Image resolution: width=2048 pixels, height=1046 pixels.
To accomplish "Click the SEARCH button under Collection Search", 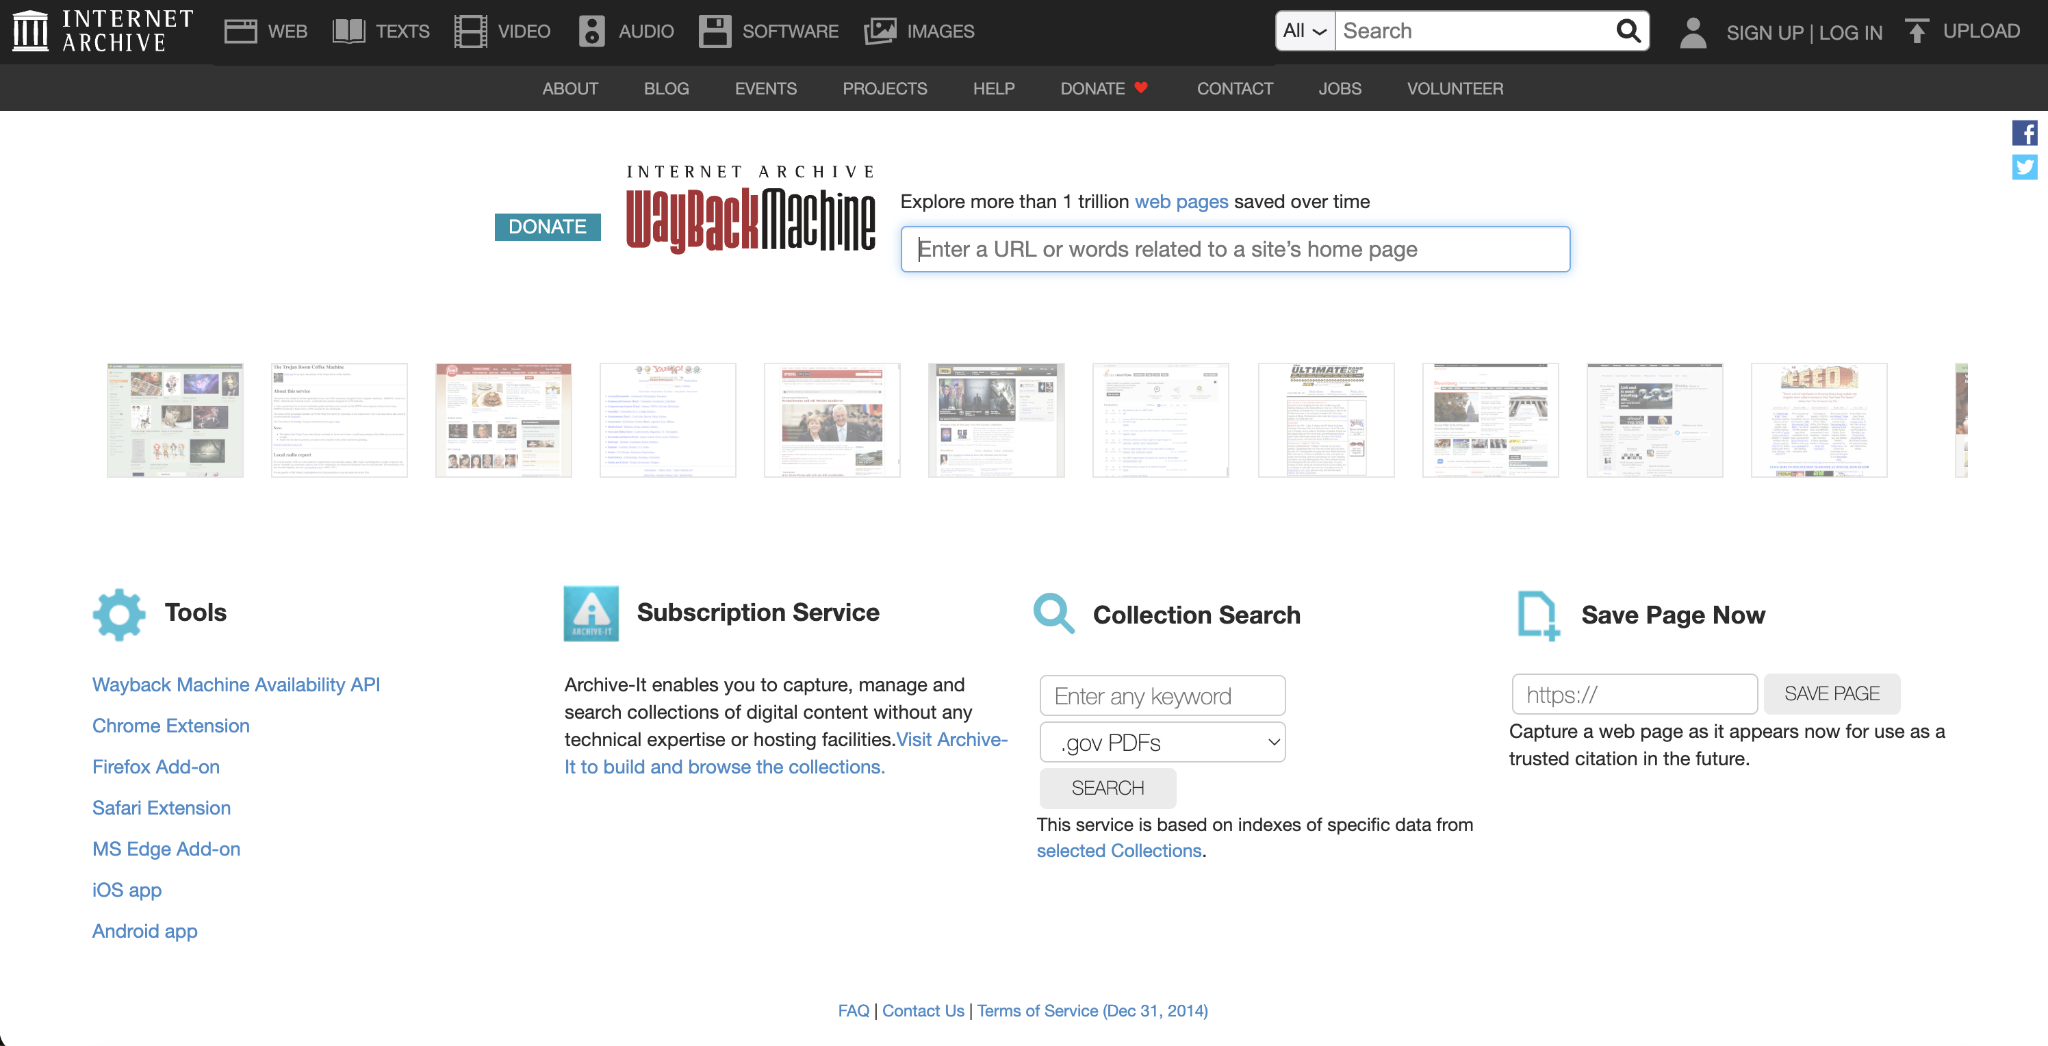I will pos(1108,788).
